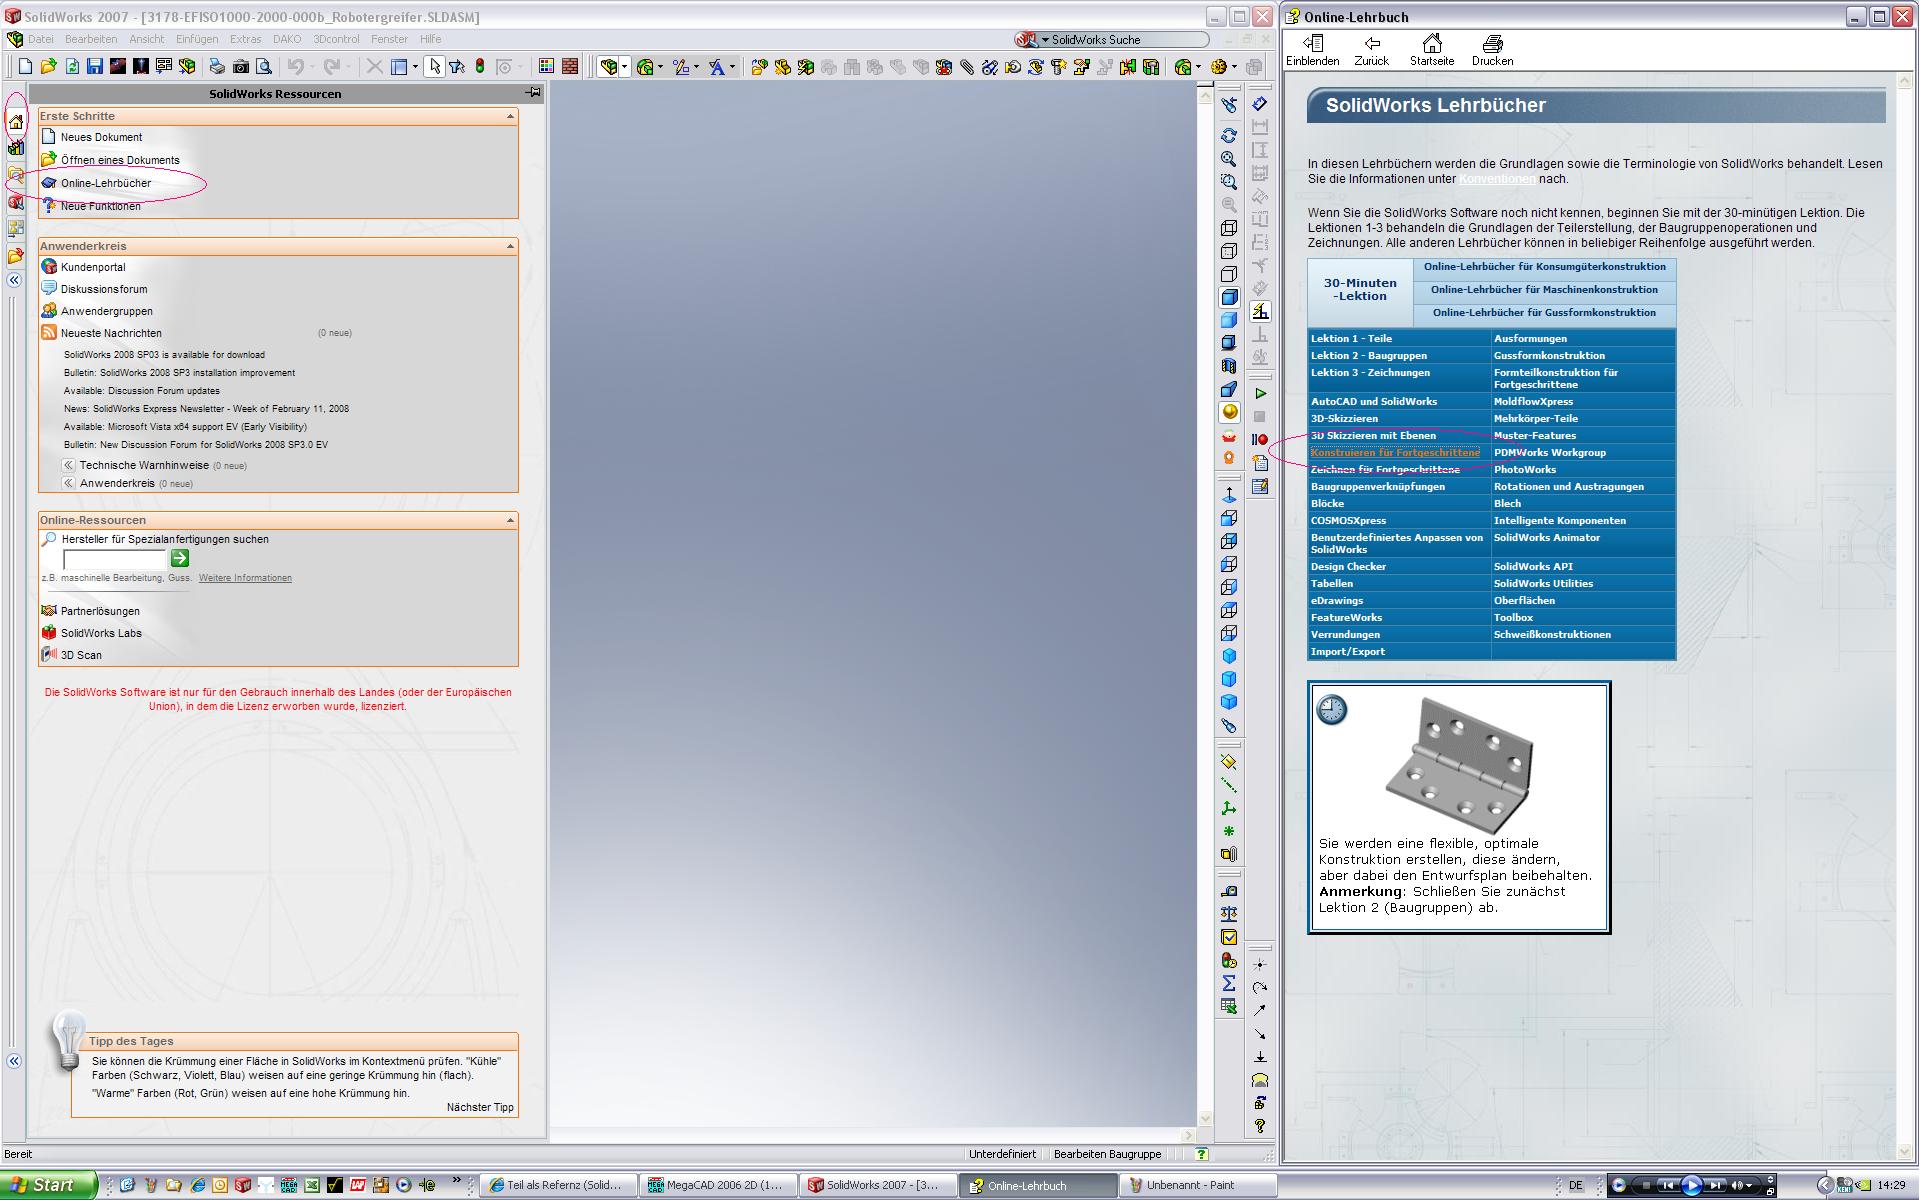
Task: Open the Kundenportal link
Action: pos(93,267)
